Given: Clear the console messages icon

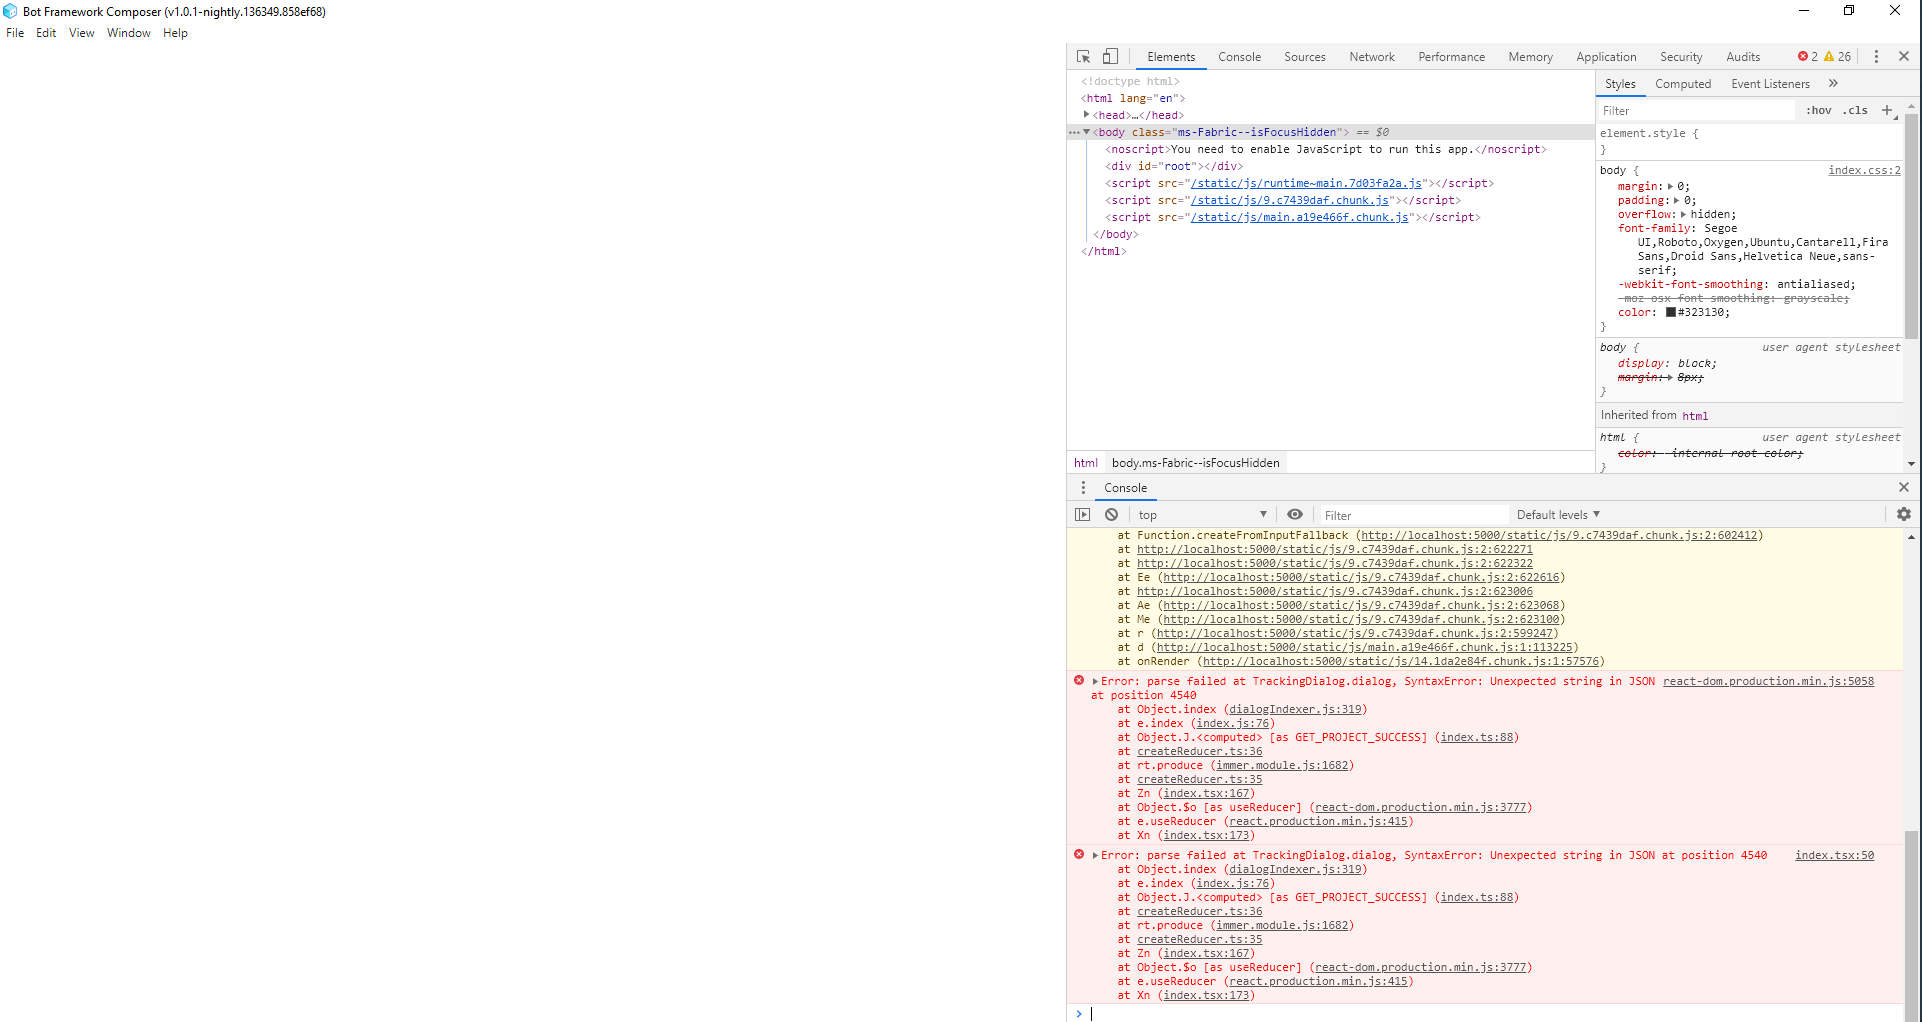Looking at the screenshot, I should click(1111, 514).
